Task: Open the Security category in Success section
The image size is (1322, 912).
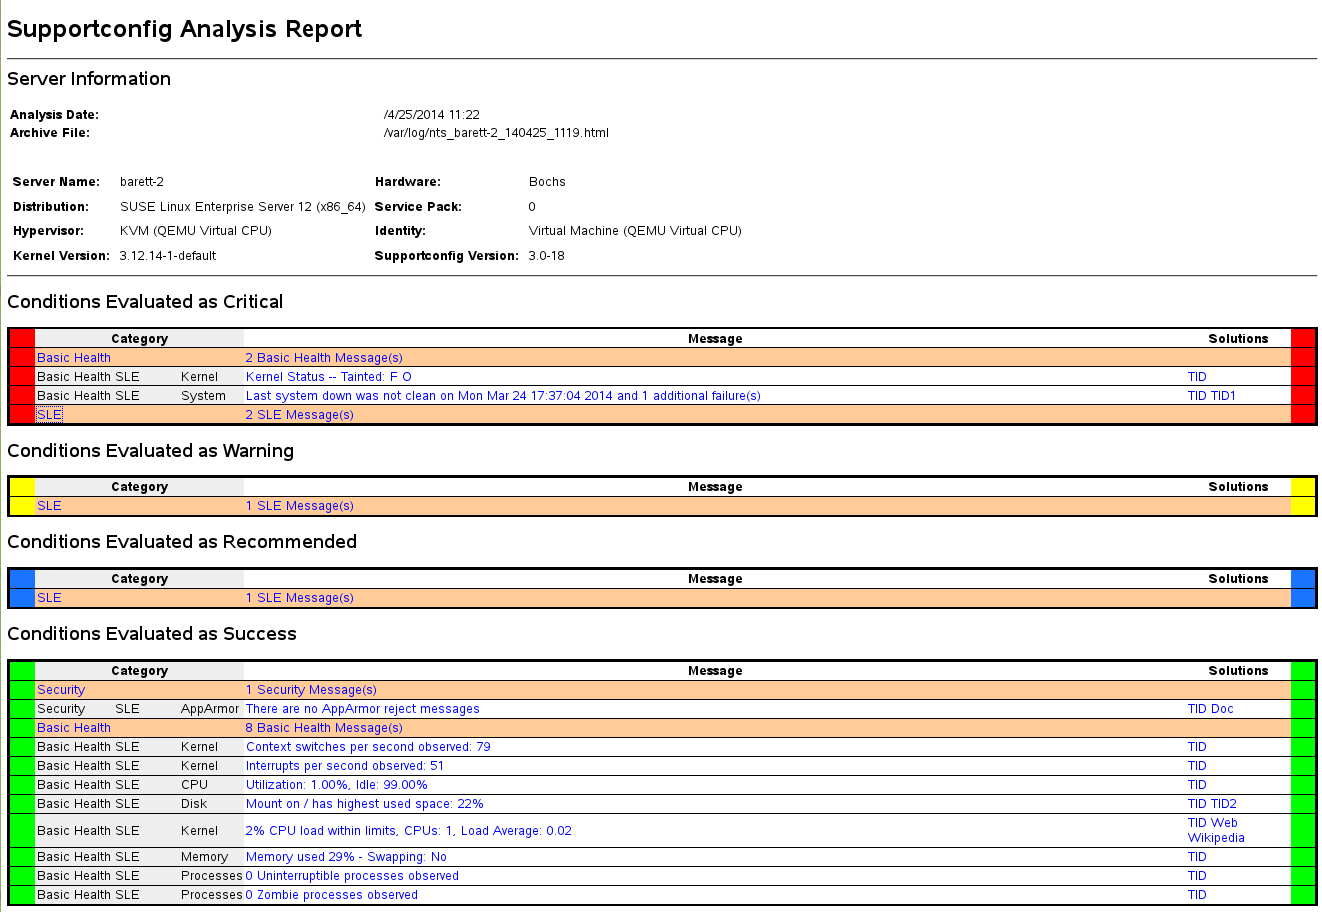Action: [61, 689]
